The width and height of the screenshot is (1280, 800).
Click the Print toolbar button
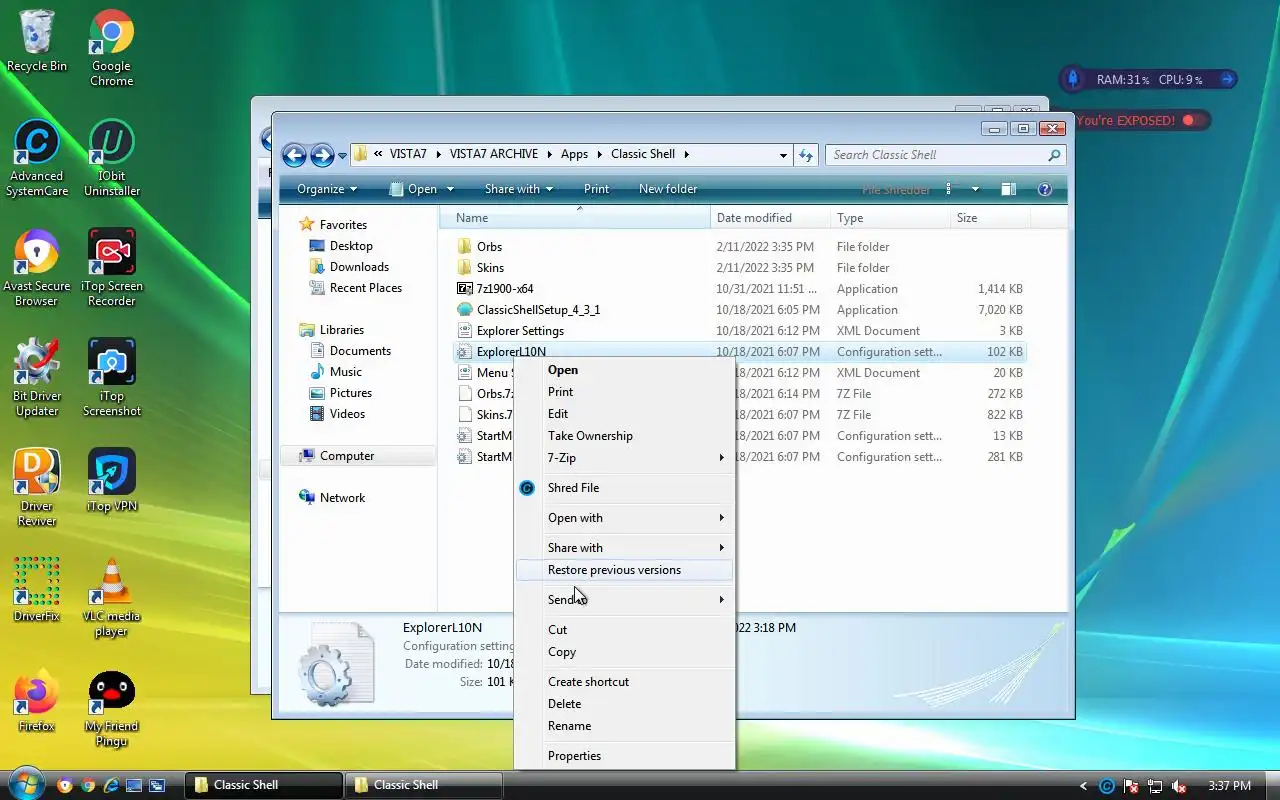[x=597, y=189]
